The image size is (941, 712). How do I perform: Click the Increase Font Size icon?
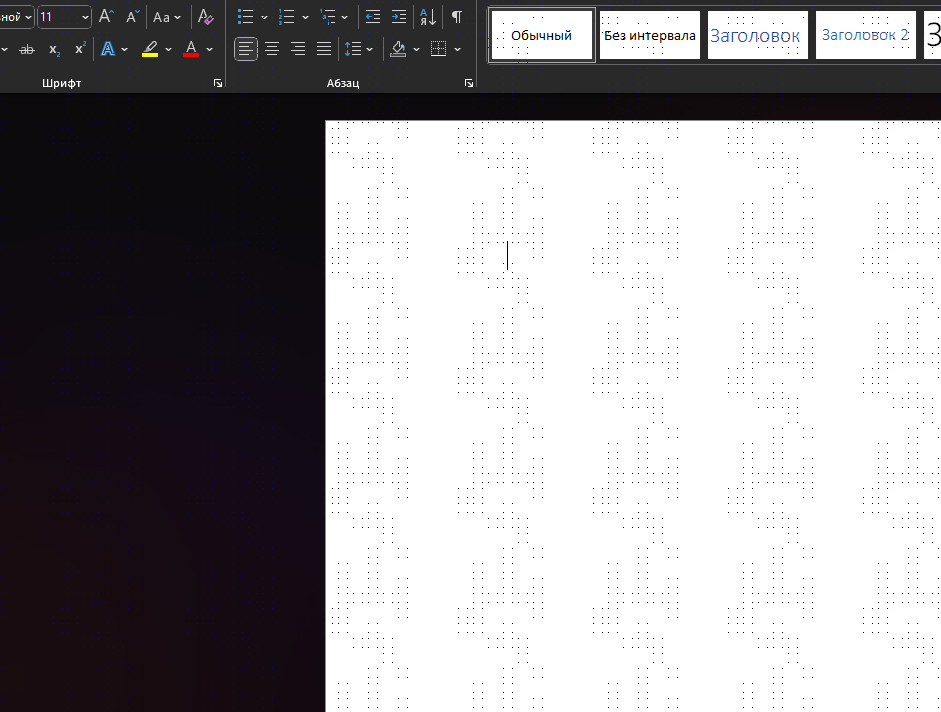pos(106,17)
